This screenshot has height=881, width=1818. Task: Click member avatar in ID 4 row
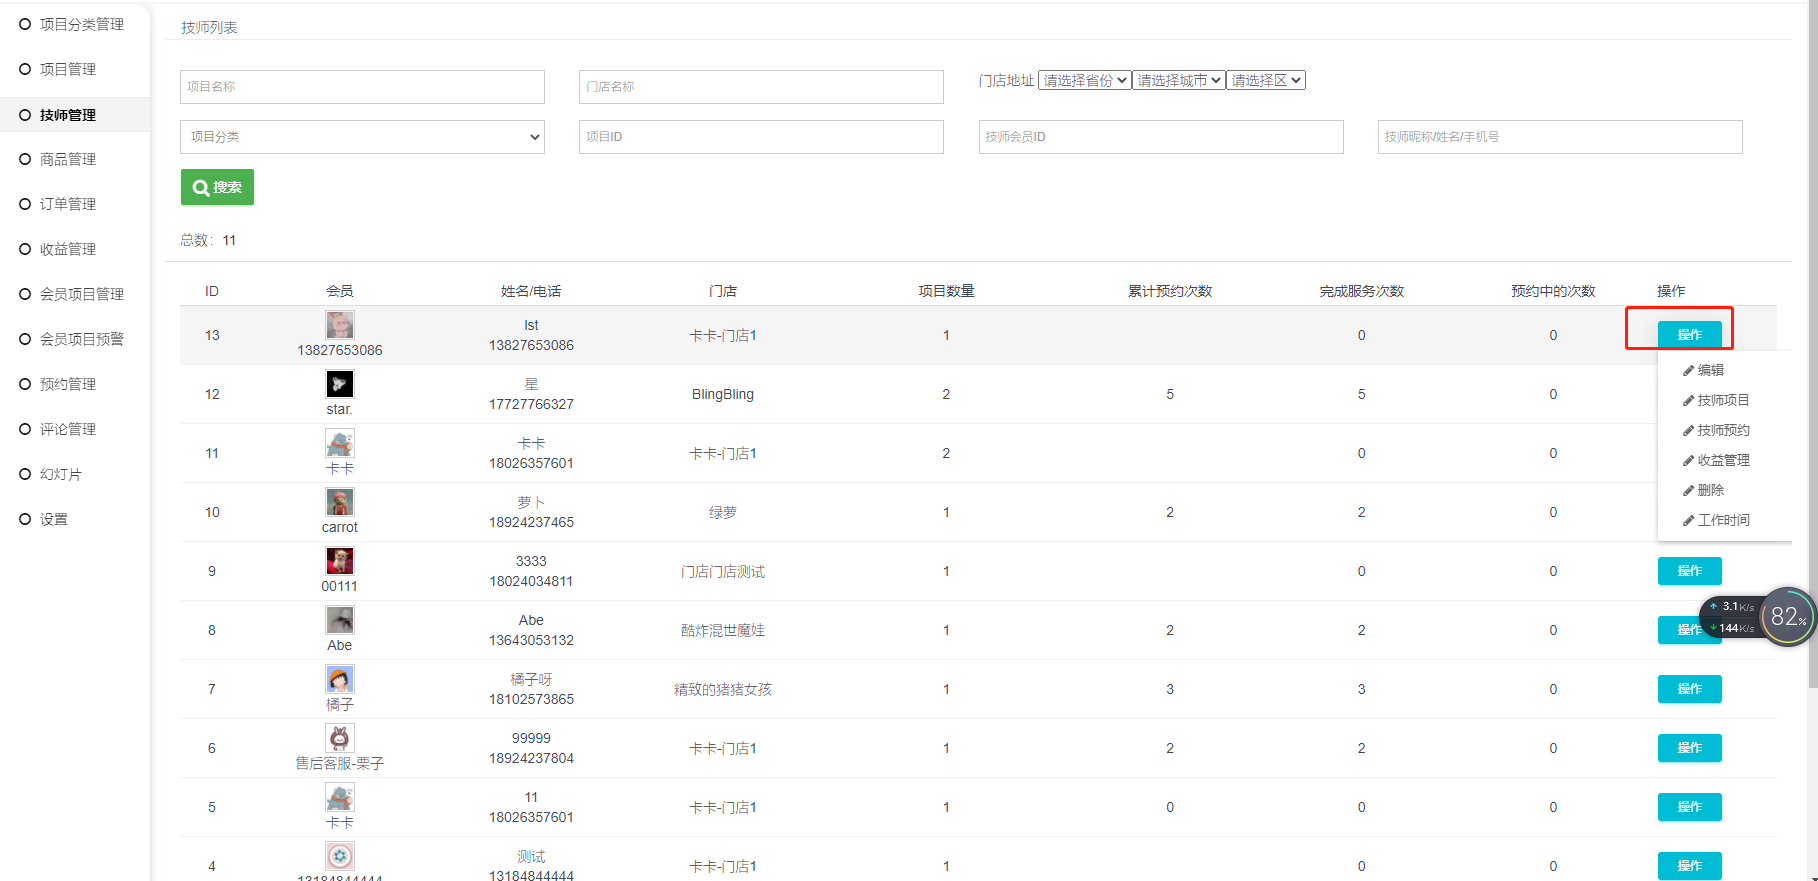(x=340, y=856)
